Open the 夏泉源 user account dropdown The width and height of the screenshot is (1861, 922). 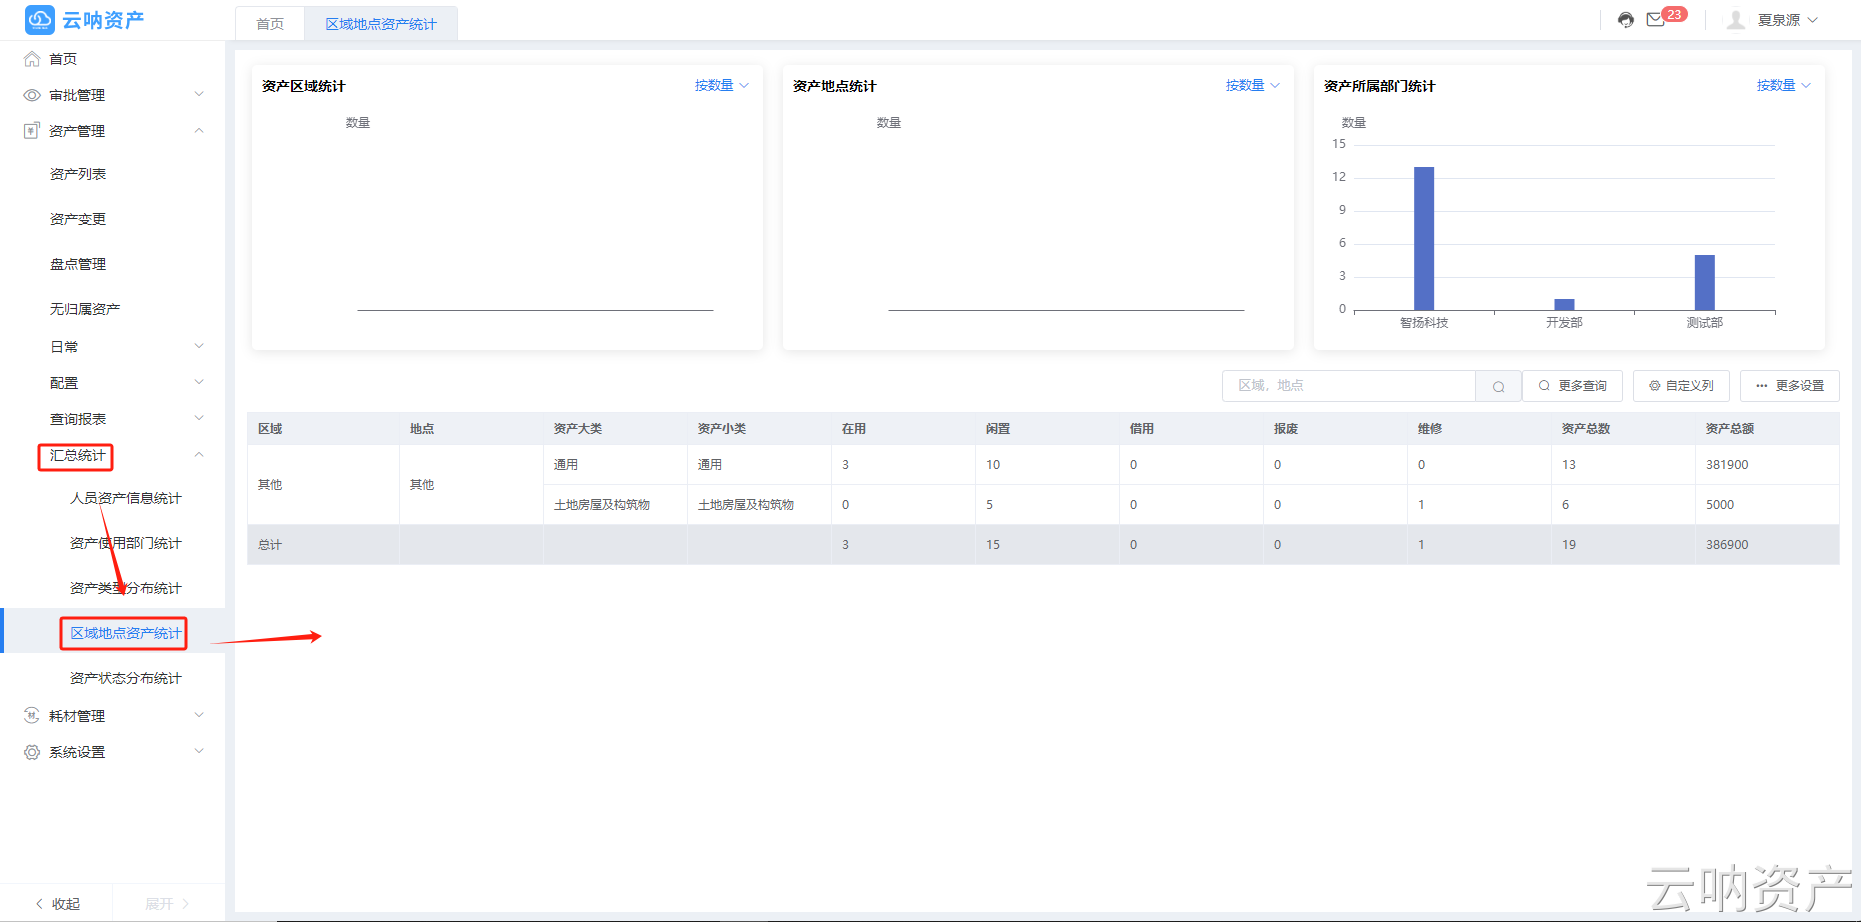pos(1788,20)
